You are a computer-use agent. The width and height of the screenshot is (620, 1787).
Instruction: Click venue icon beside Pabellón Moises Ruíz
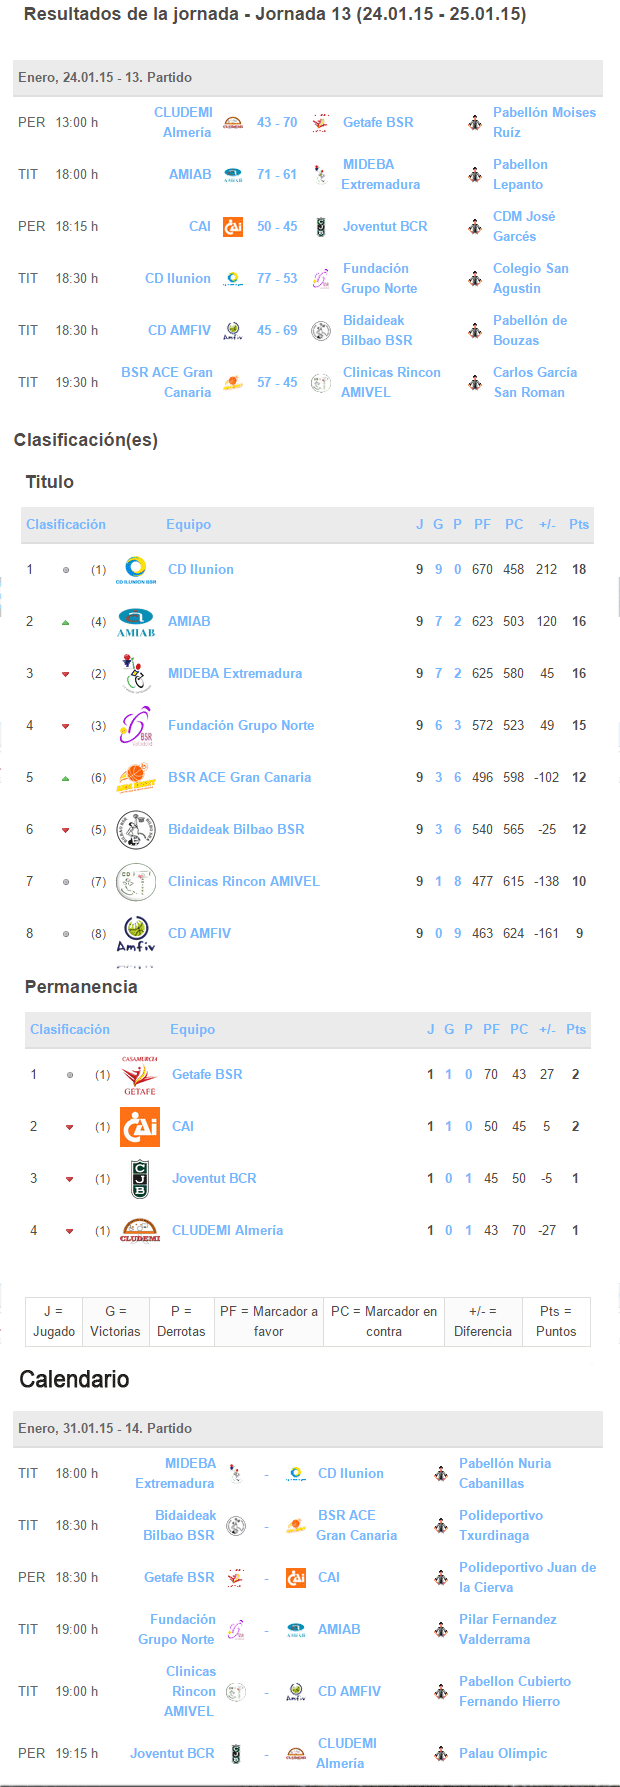click(x=475, y=122)
